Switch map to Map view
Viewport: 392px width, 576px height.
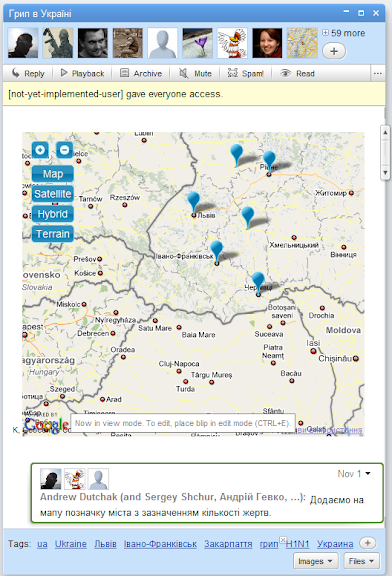[53, 174]
